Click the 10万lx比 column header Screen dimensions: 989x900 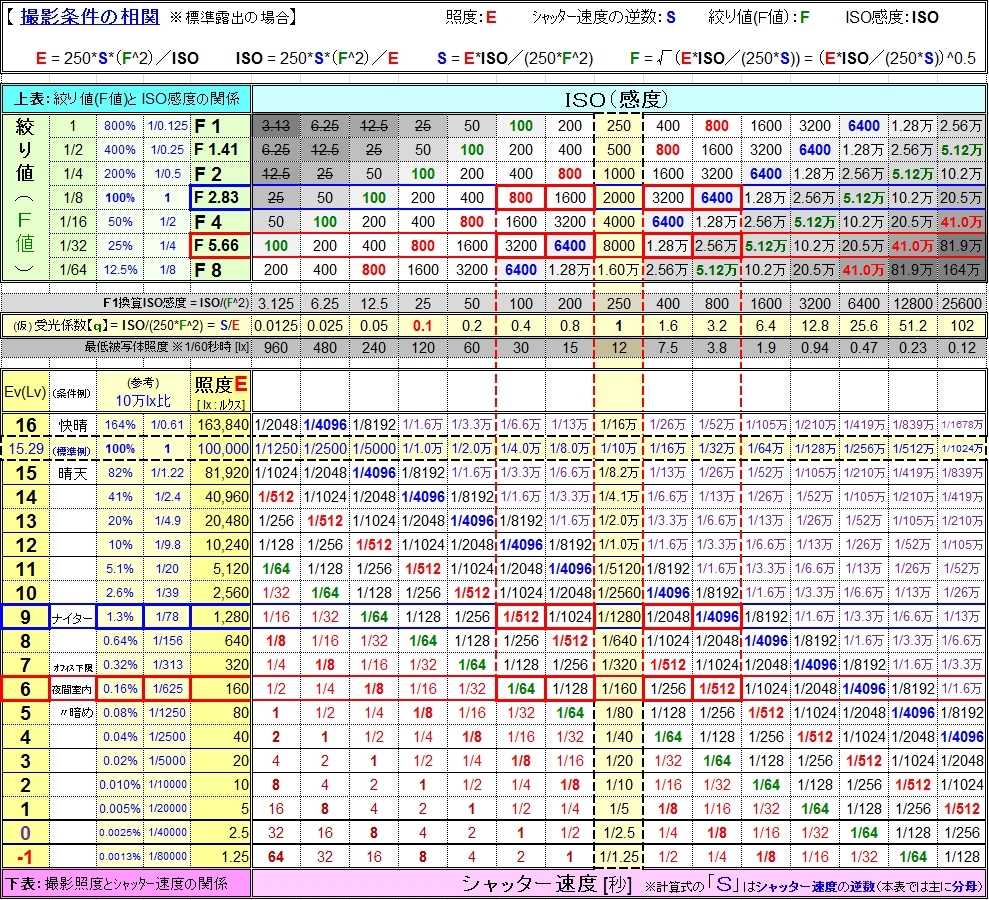(x=143, y=392)
